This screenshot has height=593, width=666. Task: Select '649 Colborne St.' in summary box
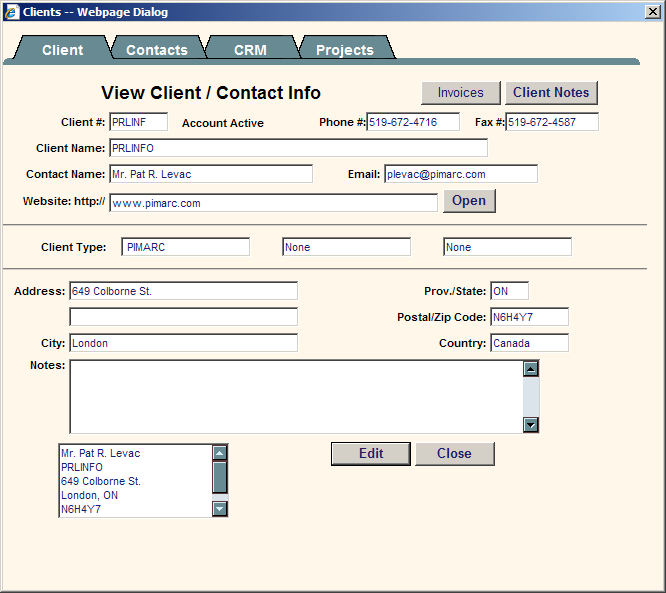101,481
